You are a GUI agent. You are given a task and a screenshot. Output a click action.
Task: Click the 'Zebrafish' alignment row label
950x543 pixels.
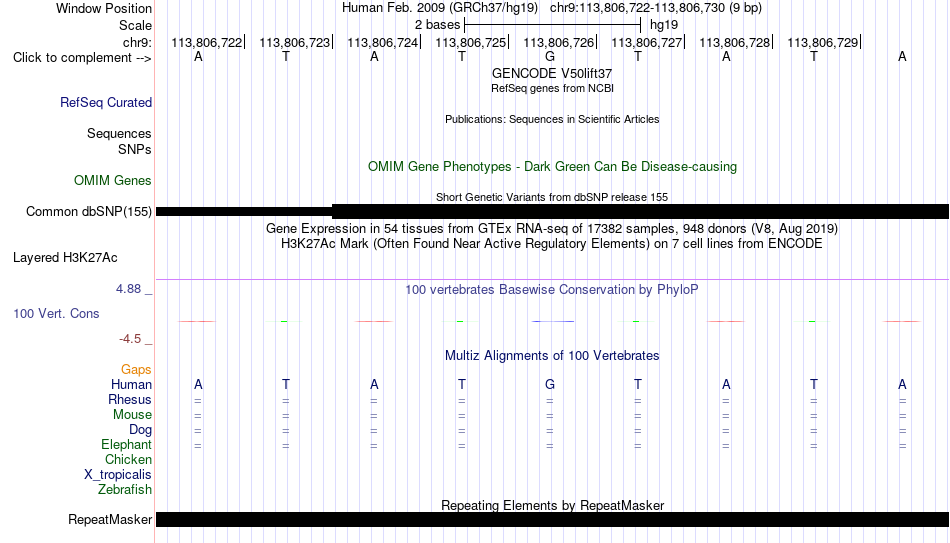pyautogui.click(x=125, y=490)
